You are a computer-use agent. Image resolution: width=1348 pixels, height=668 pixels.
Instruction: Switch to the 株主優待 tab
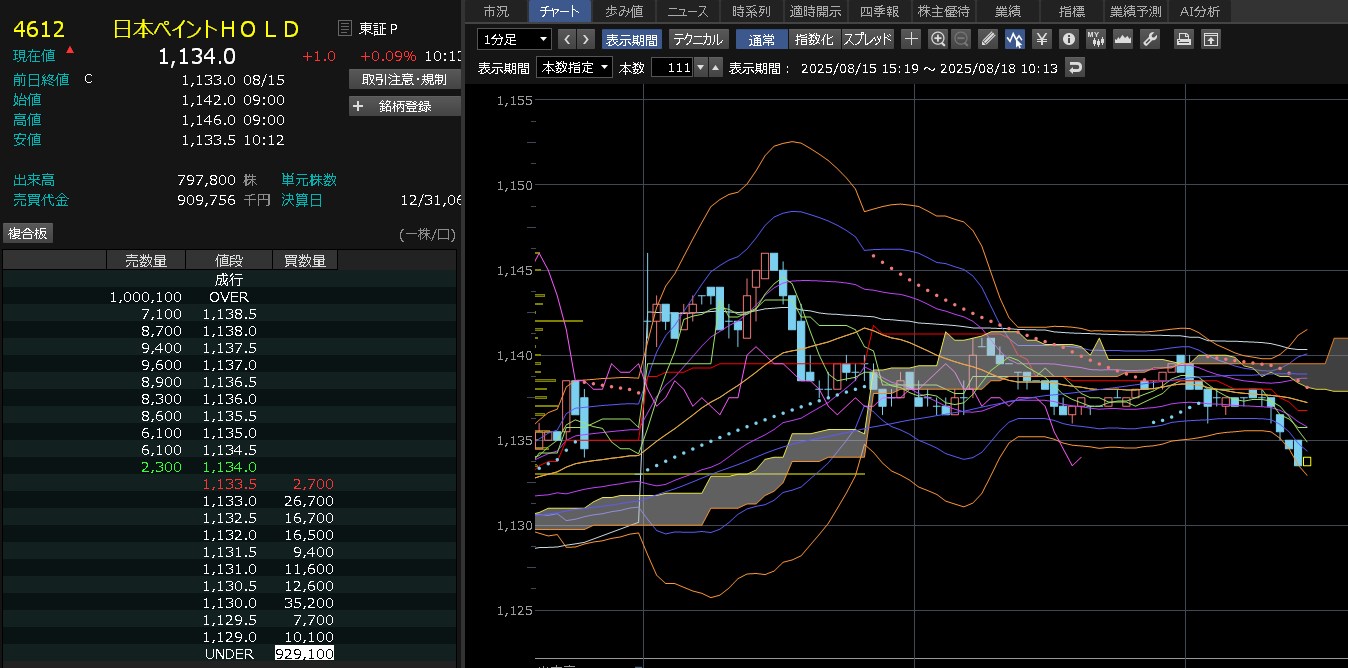click(x=943, y=11)
